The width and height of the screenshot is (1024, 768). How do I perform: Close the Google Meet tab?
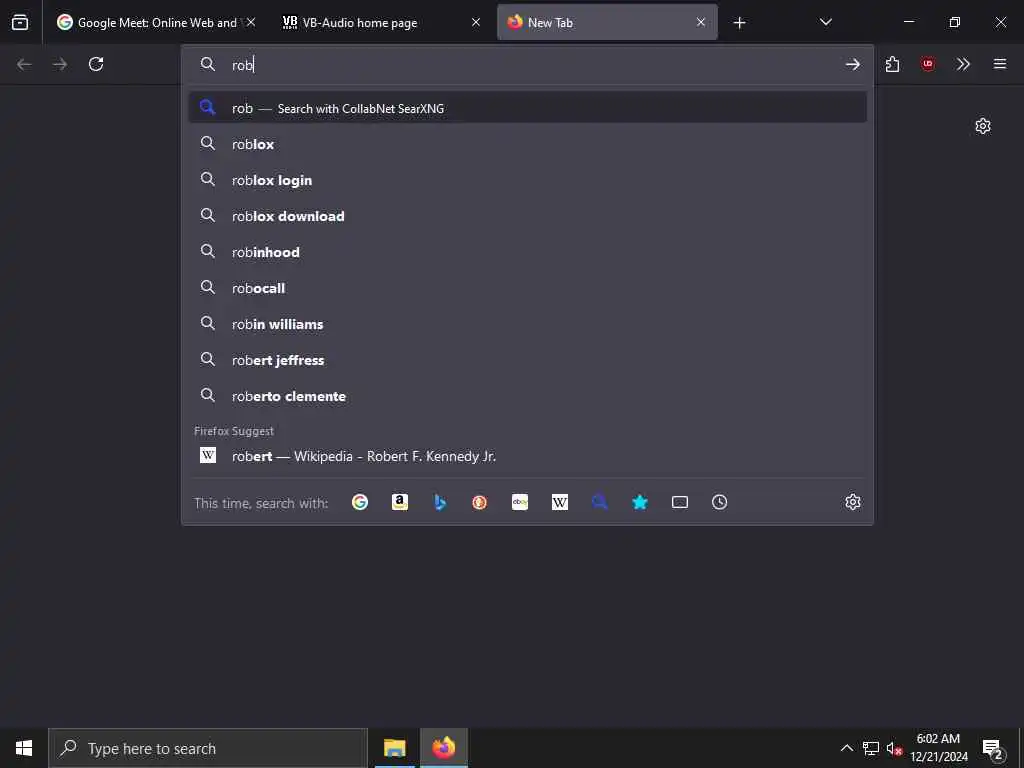[x=251, y=22]
